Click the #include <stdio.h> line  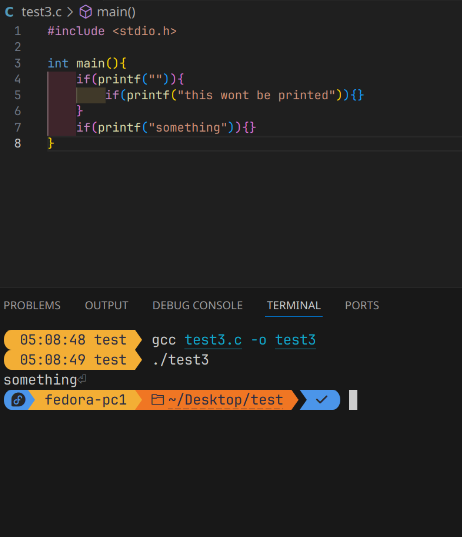112,31
